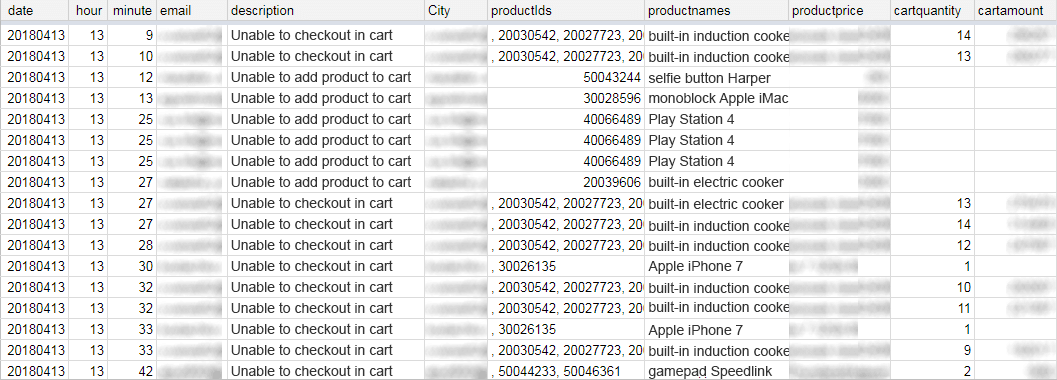Select product ID 50043244 cell
Image resolution: width=1057 pixels, height=380 pixels.
566,77
